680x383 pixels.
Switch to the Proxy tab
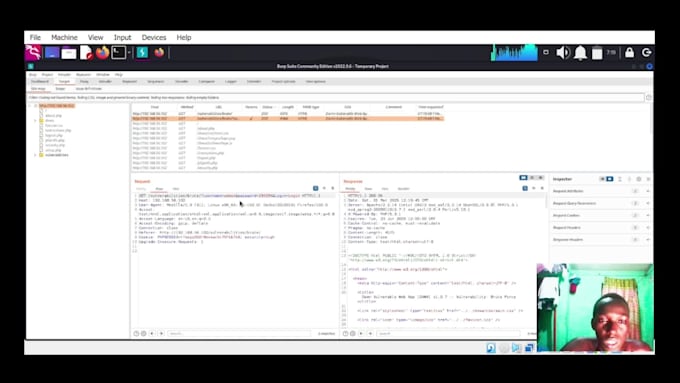(84, 82)
